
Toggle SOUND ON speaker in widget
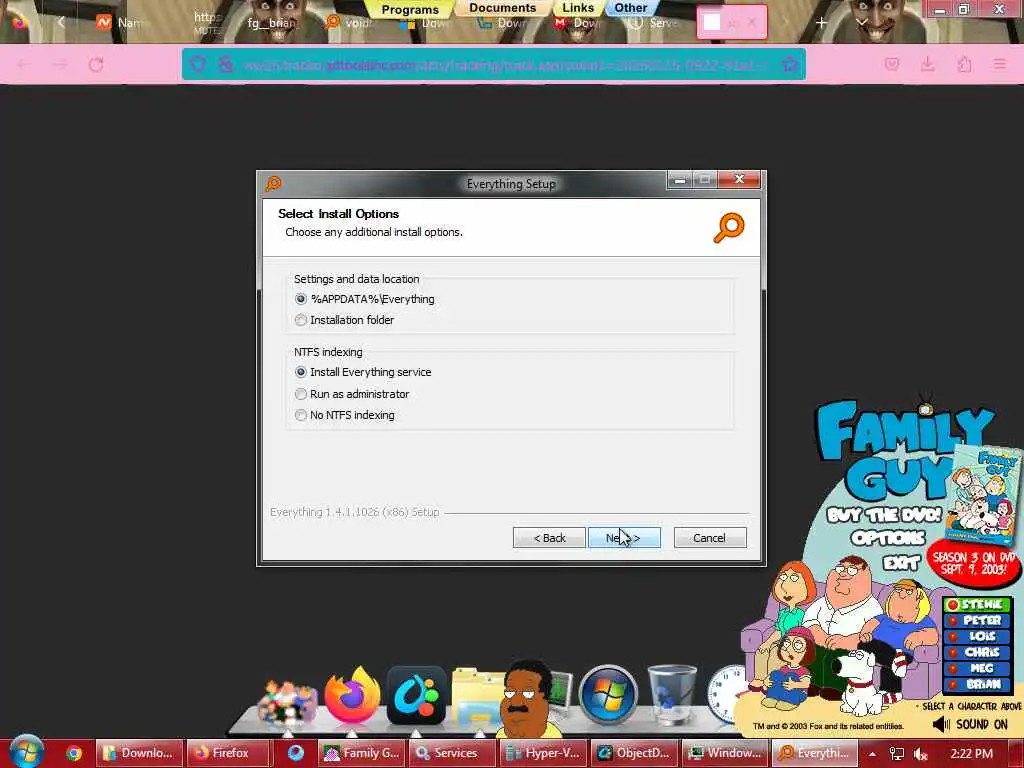click(x=970, y=724)
